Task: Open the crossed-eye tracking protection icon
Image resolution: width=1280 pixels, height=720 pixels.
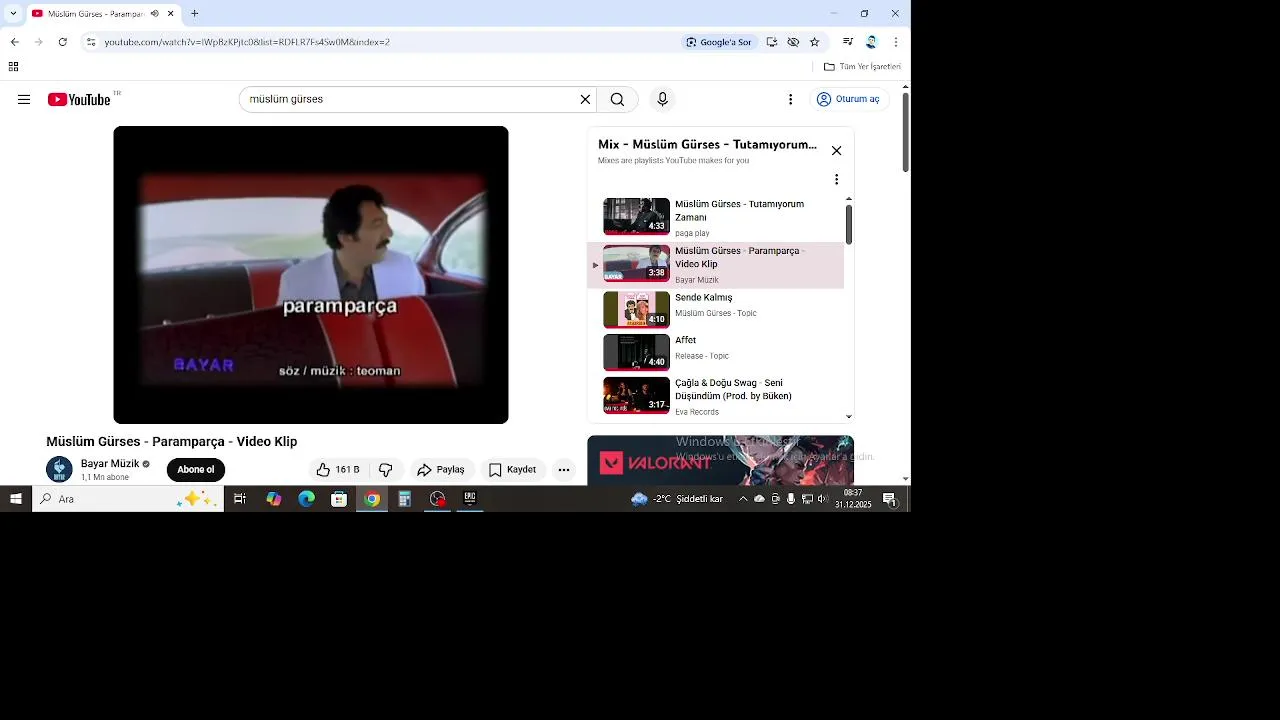Action: 793,42
